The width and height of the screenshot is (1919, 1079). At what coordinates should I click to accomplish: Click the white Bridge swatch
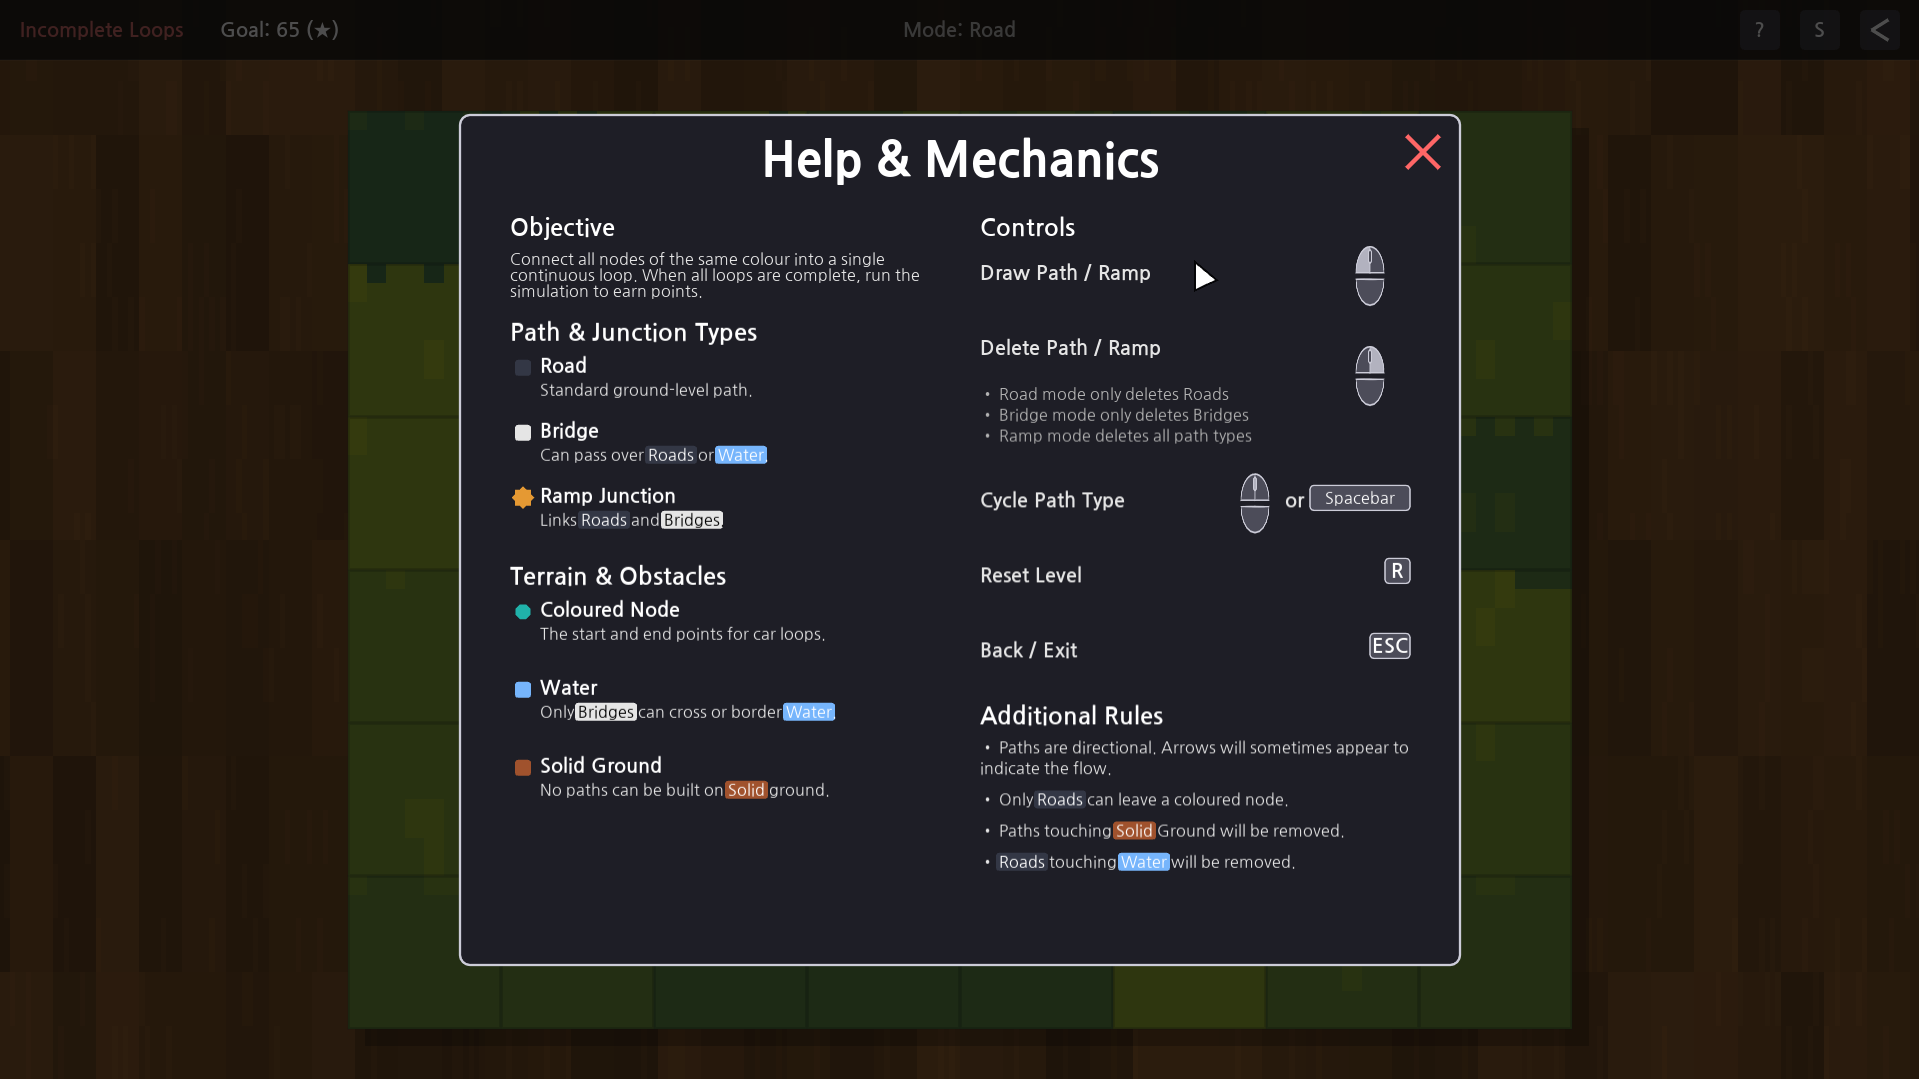pyautogui.click(x=523, y=433)
